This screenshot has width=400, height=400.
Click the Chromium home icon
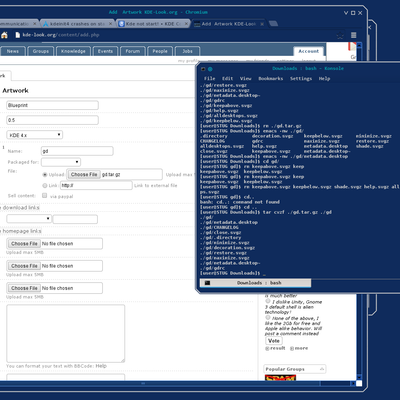4,35
